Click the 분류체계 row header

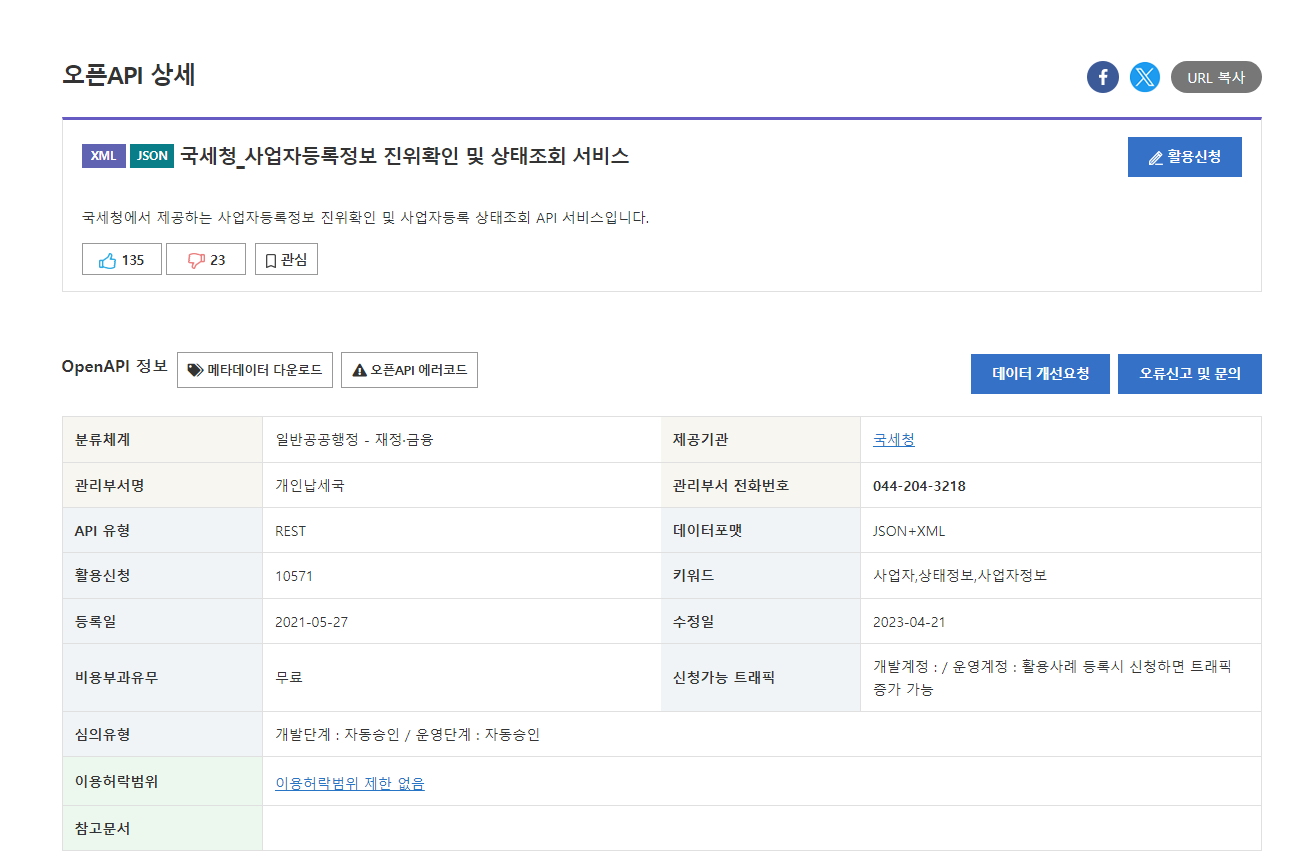[x=162, y=440]
